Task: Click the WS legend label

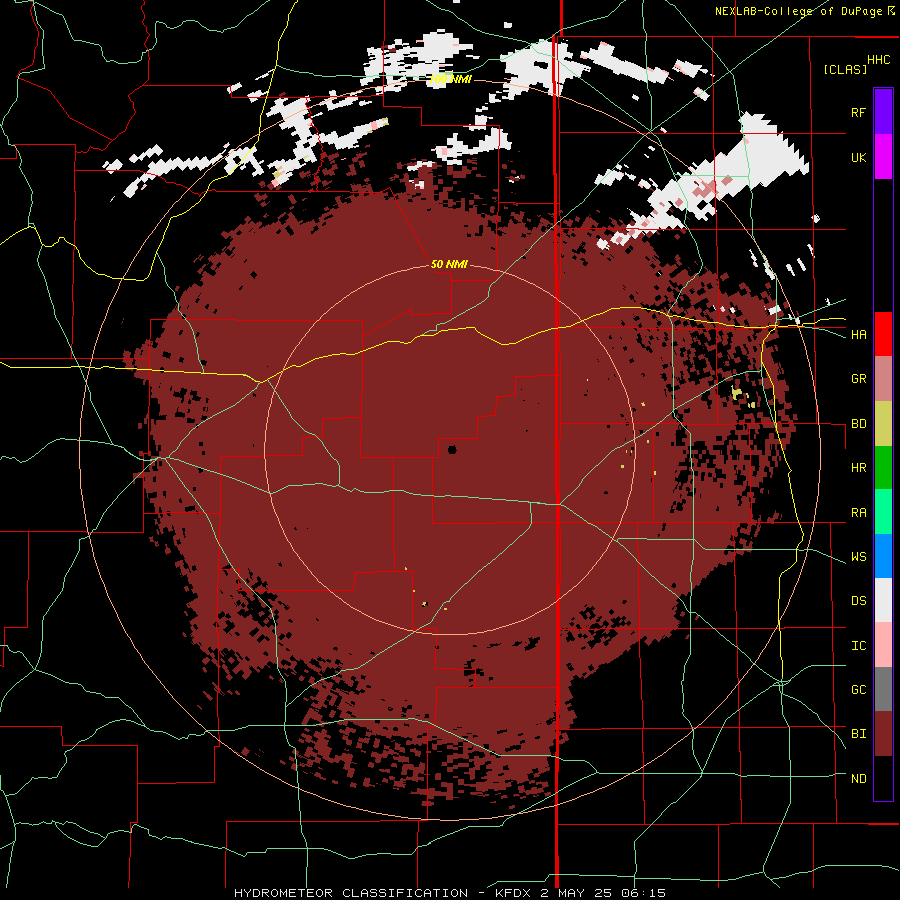Action: click(858, 557)
